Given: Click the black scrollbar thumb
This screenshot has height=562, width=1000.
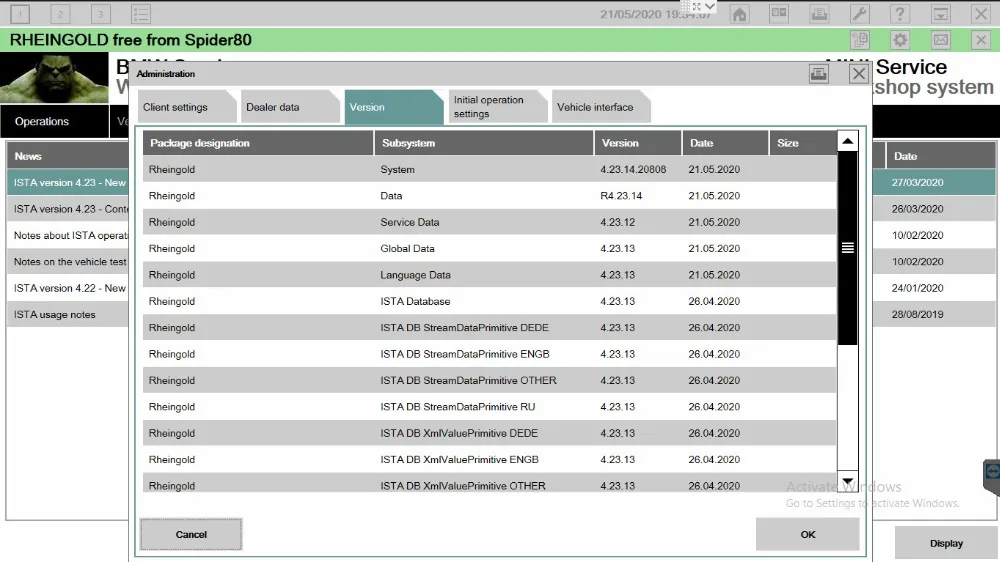Looking at the screenshot, I should (x=848, y=248).
